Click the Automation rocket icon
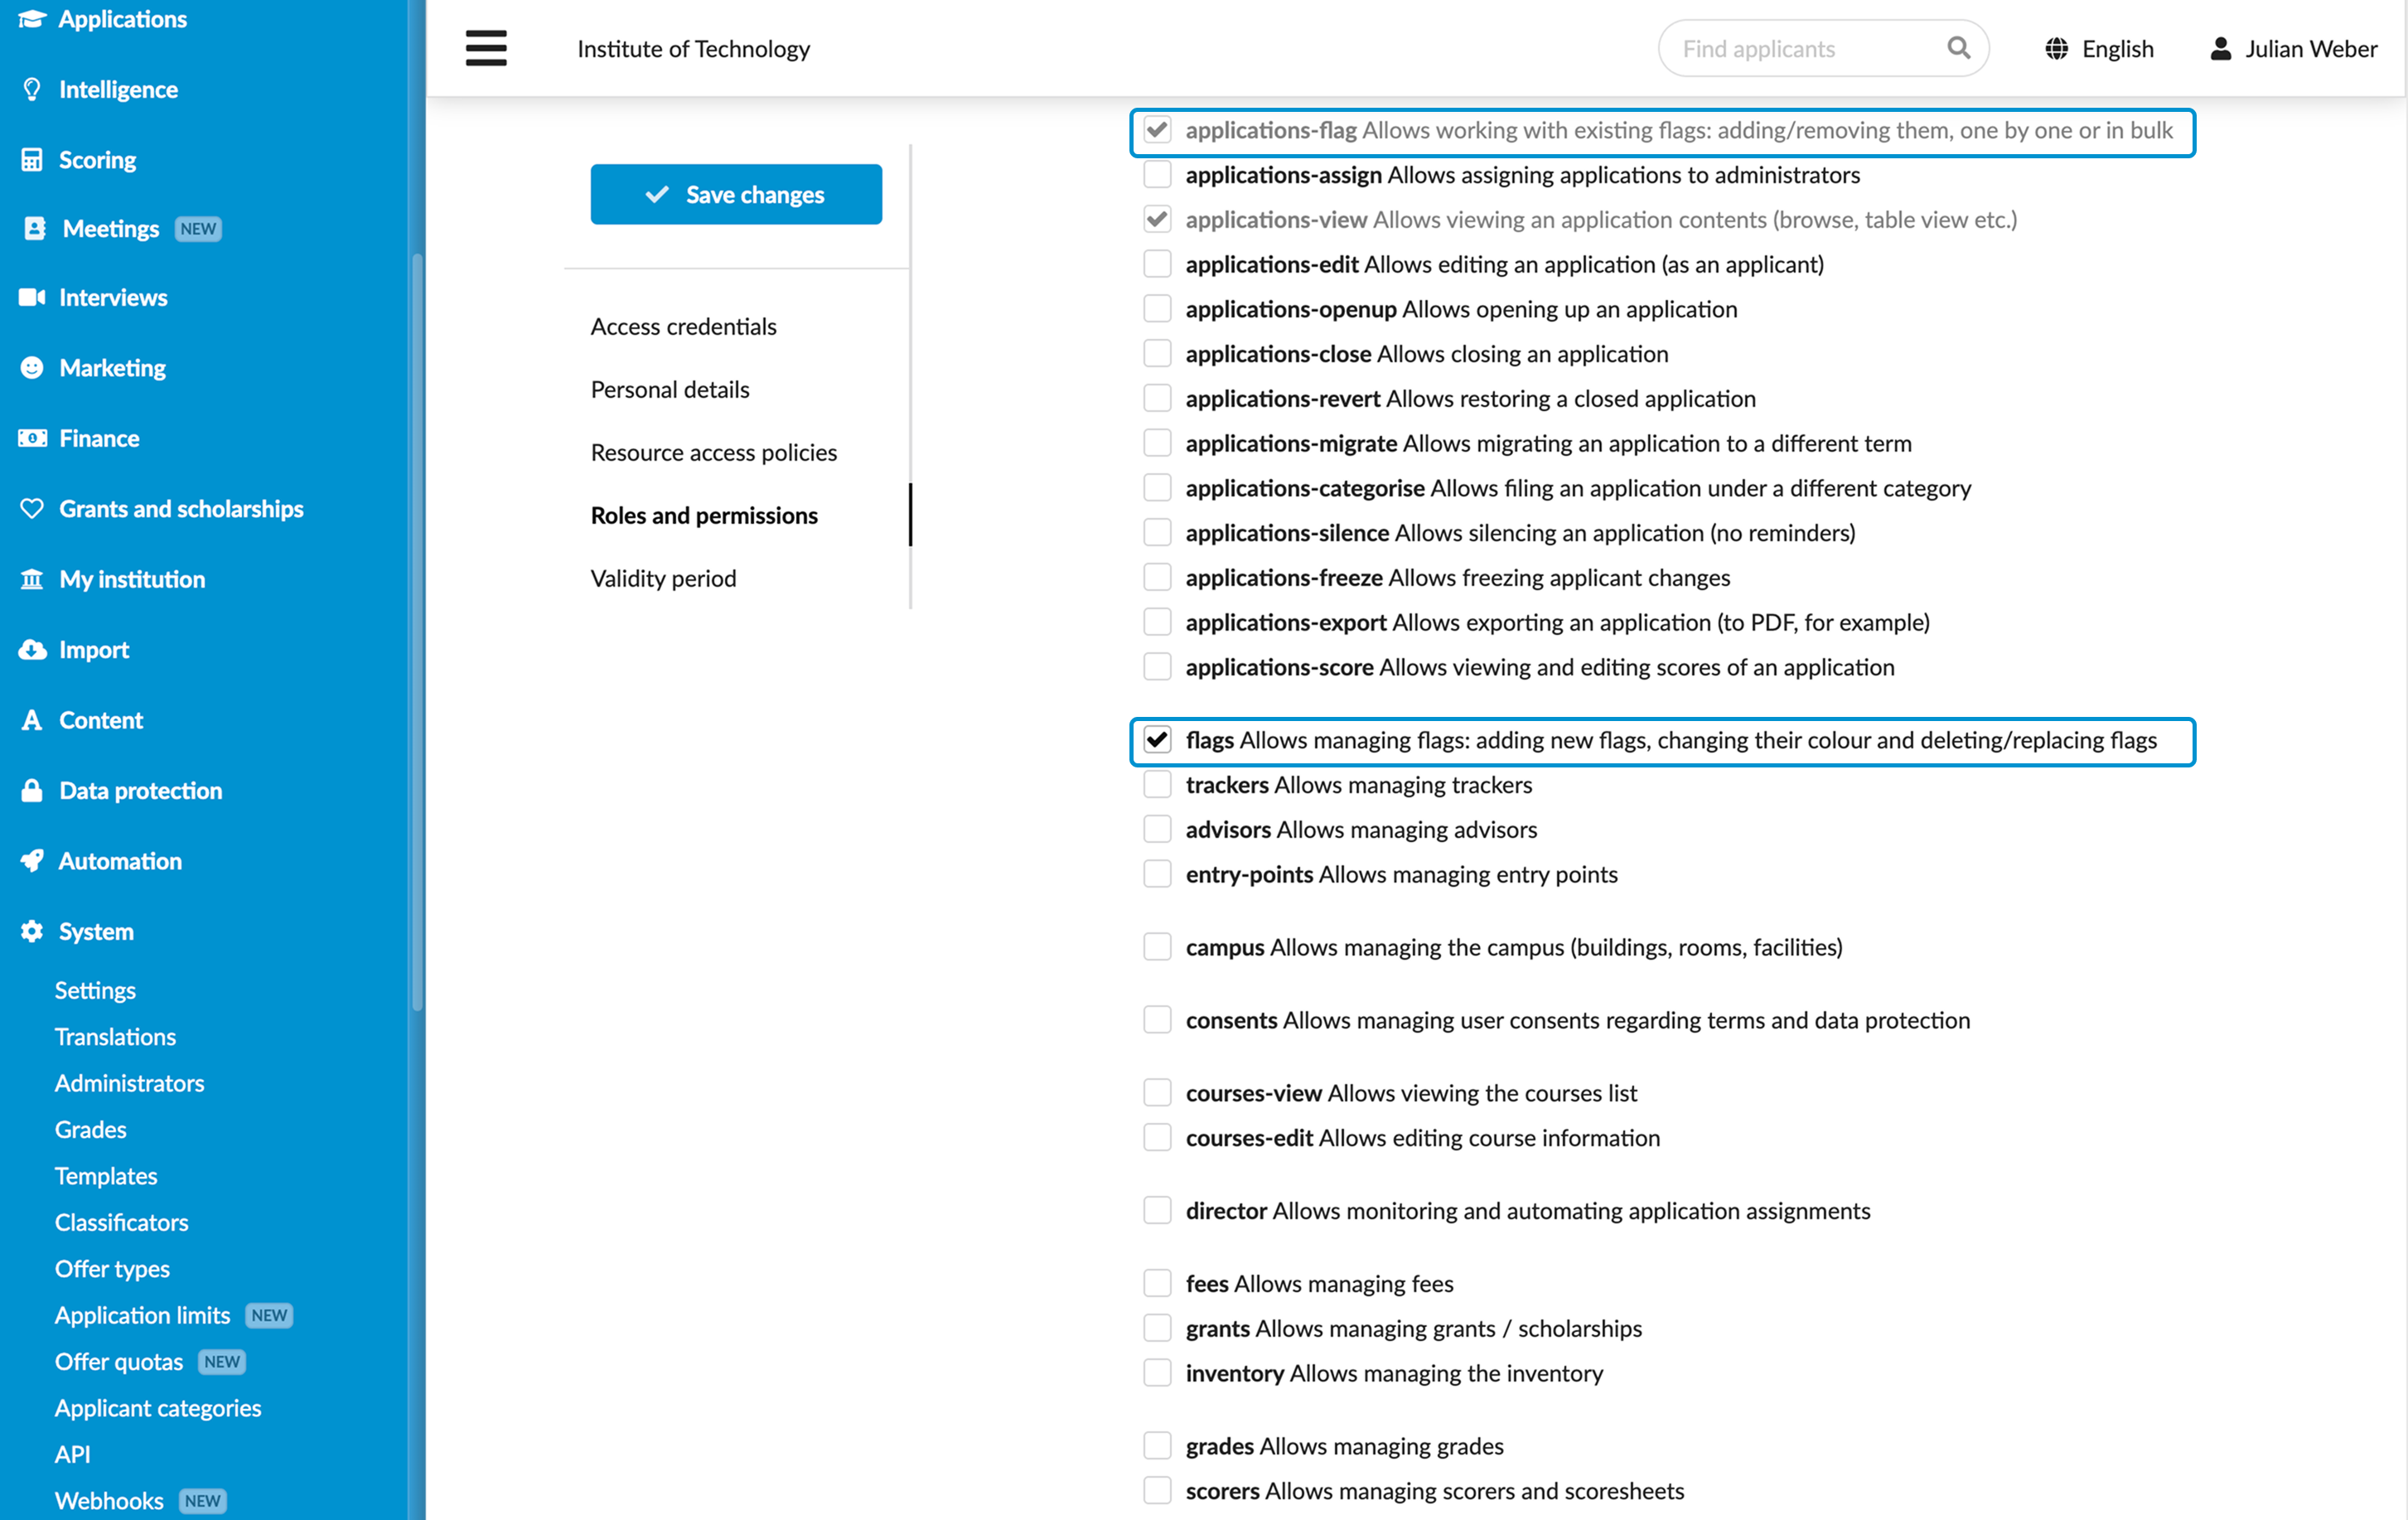2408x1520 pixels. click(x=32, y=861)
